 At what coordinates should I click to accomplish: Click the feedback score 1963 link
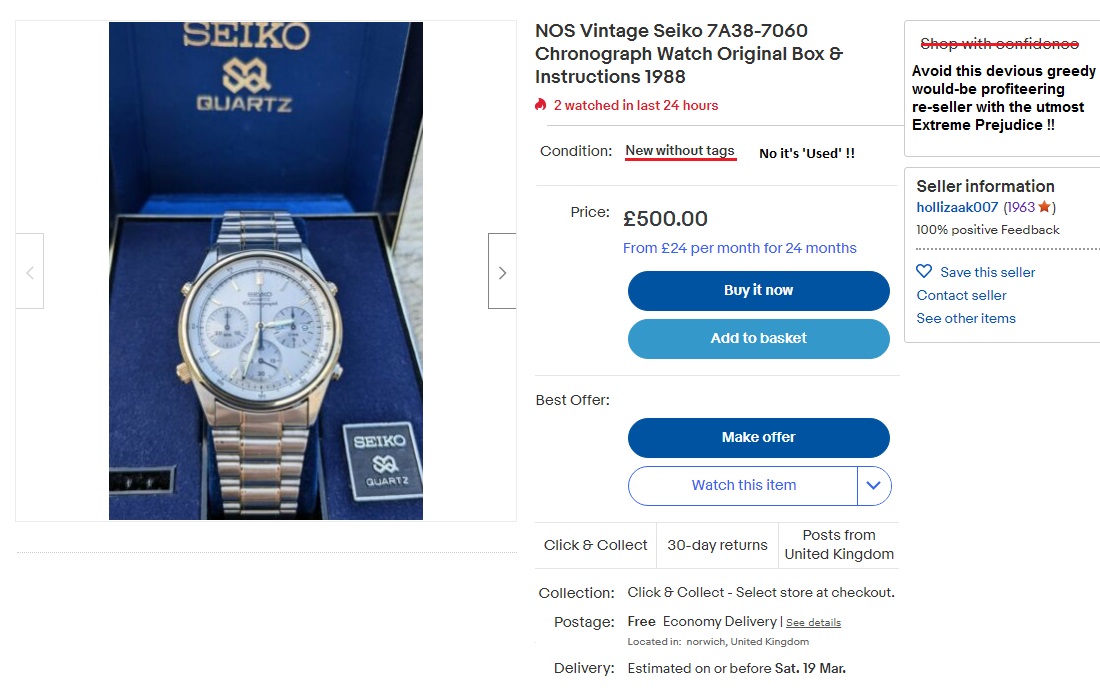click(x=1021, y=207)
